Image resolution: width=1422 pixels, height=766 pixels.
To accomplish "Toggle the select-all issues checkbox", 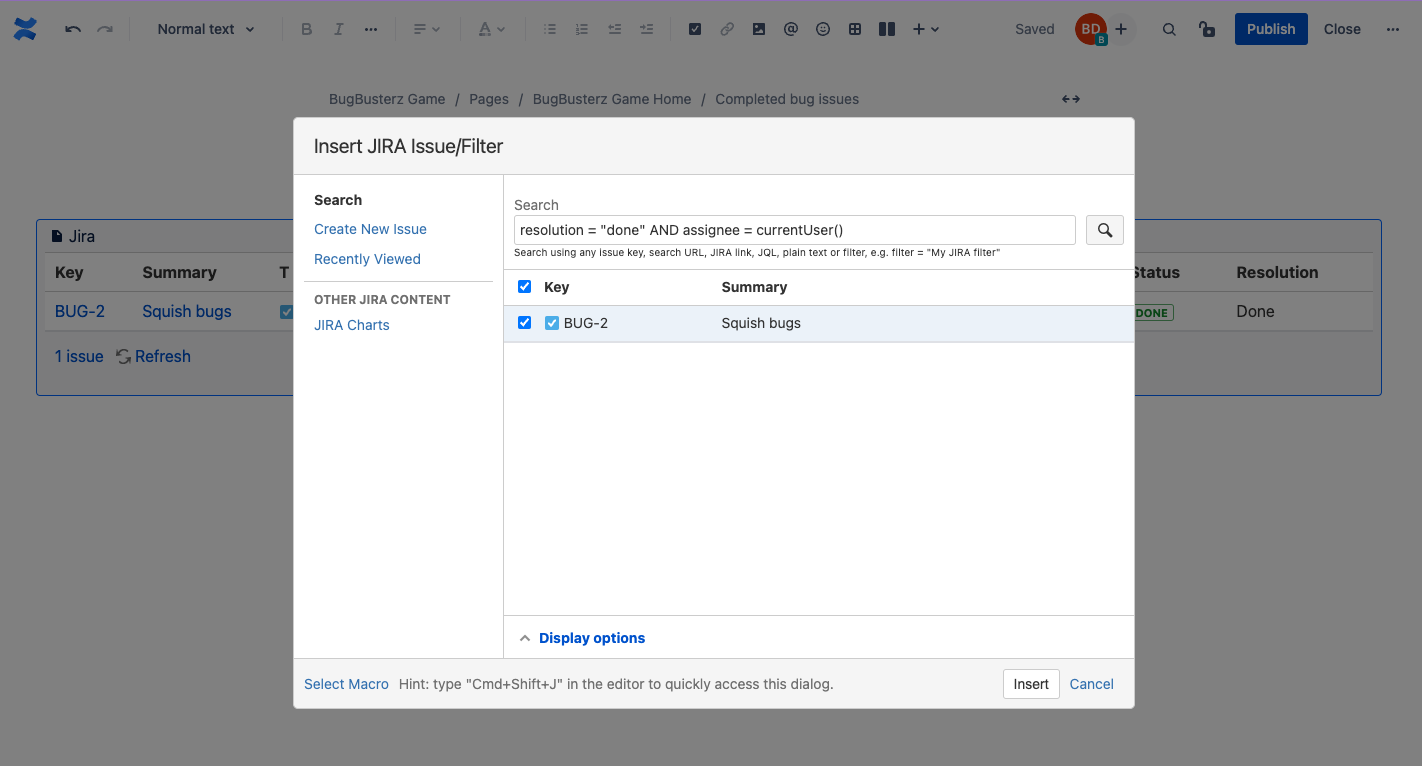I will [x=525, y=287].
